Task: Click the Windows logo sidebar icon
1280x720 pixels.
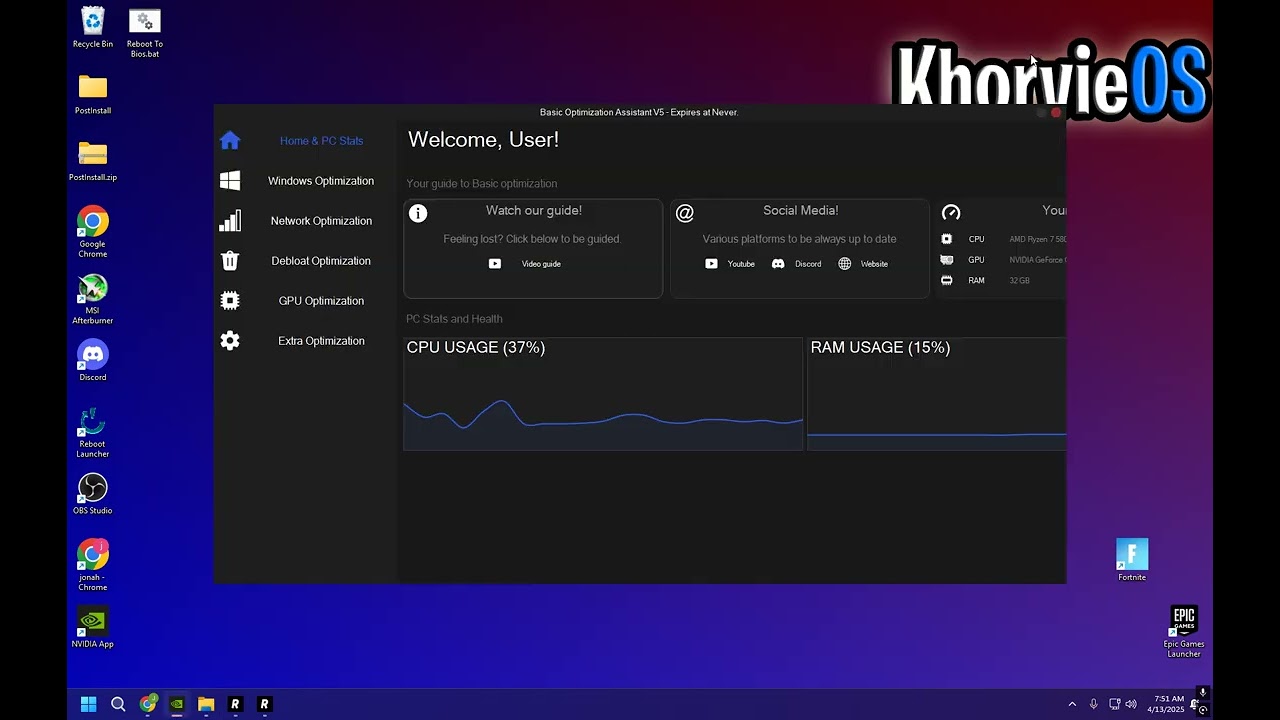Action: [x=230, y=181]
